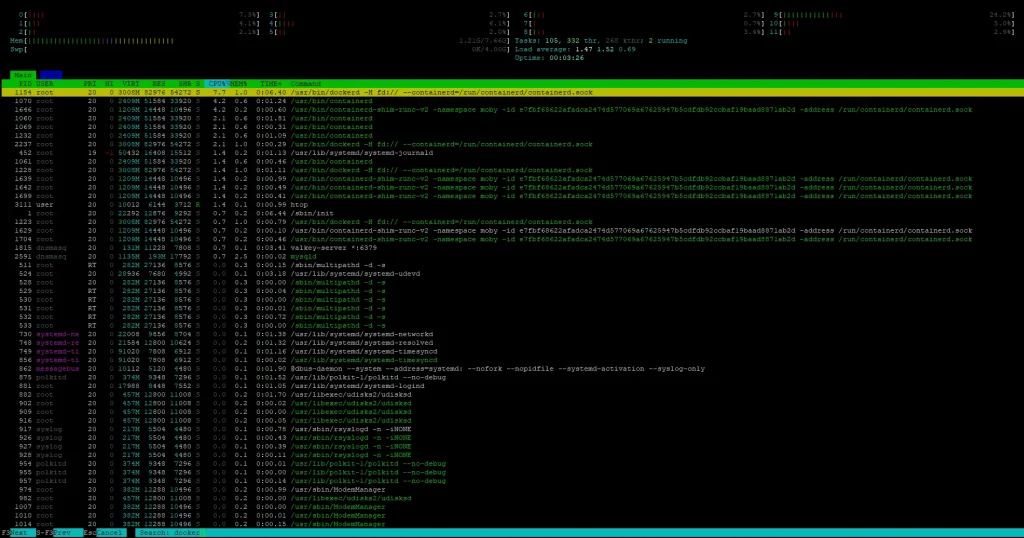This screenshot has width=1024, height=538.
Task: Open the blue tab beside Main
Action: click(50, 75)
